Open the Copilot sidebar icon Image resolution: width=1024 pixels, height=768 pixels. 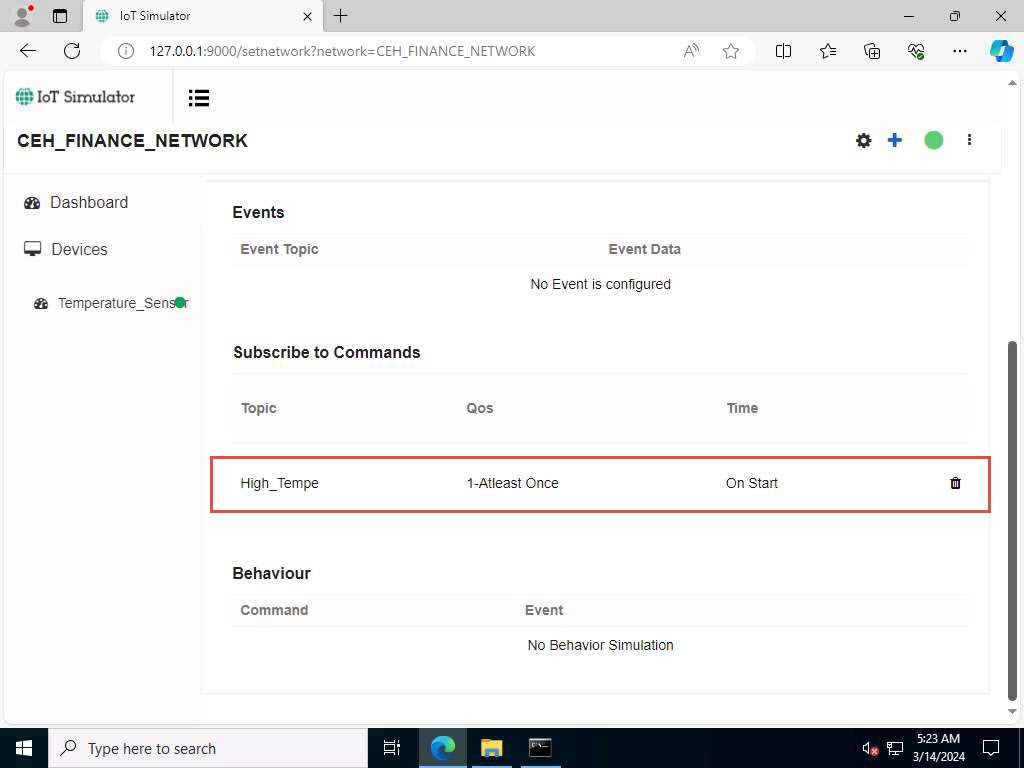[x=1001, y=51]
